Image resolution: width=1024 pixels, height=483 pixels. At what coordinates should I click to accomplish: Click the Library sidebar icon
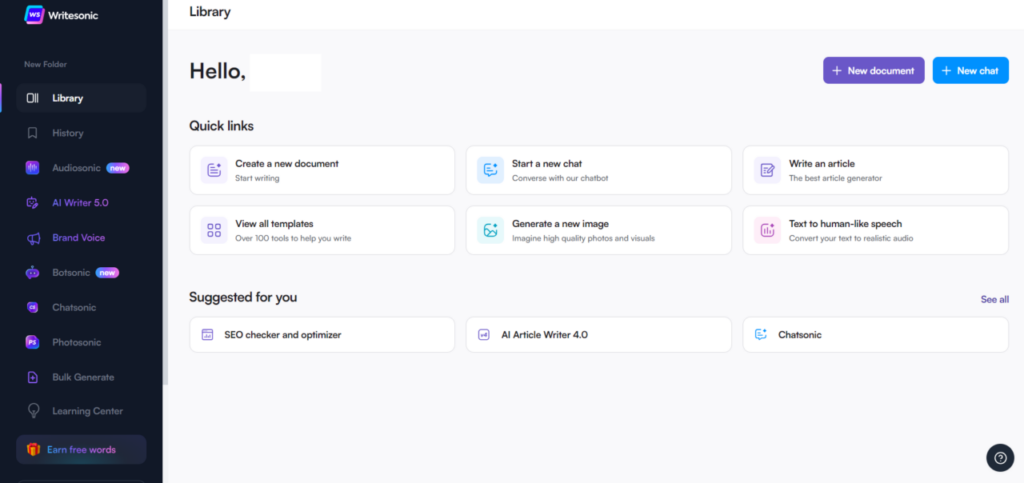point(33,98)
